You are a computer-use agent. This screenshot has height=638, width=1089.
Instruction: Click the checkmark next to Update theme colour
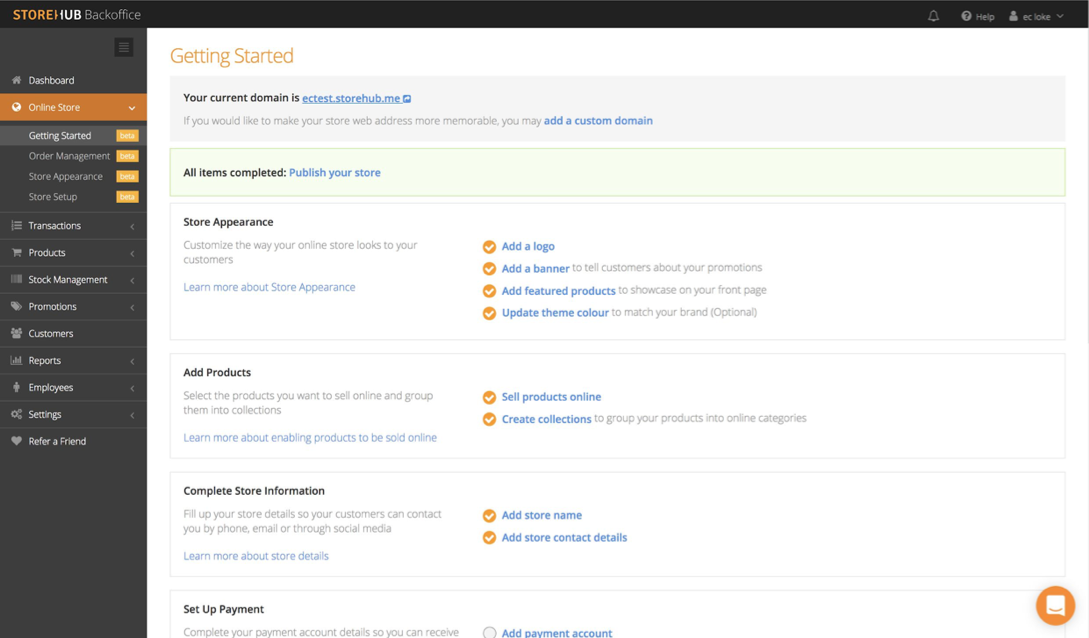tap(489, 313)
